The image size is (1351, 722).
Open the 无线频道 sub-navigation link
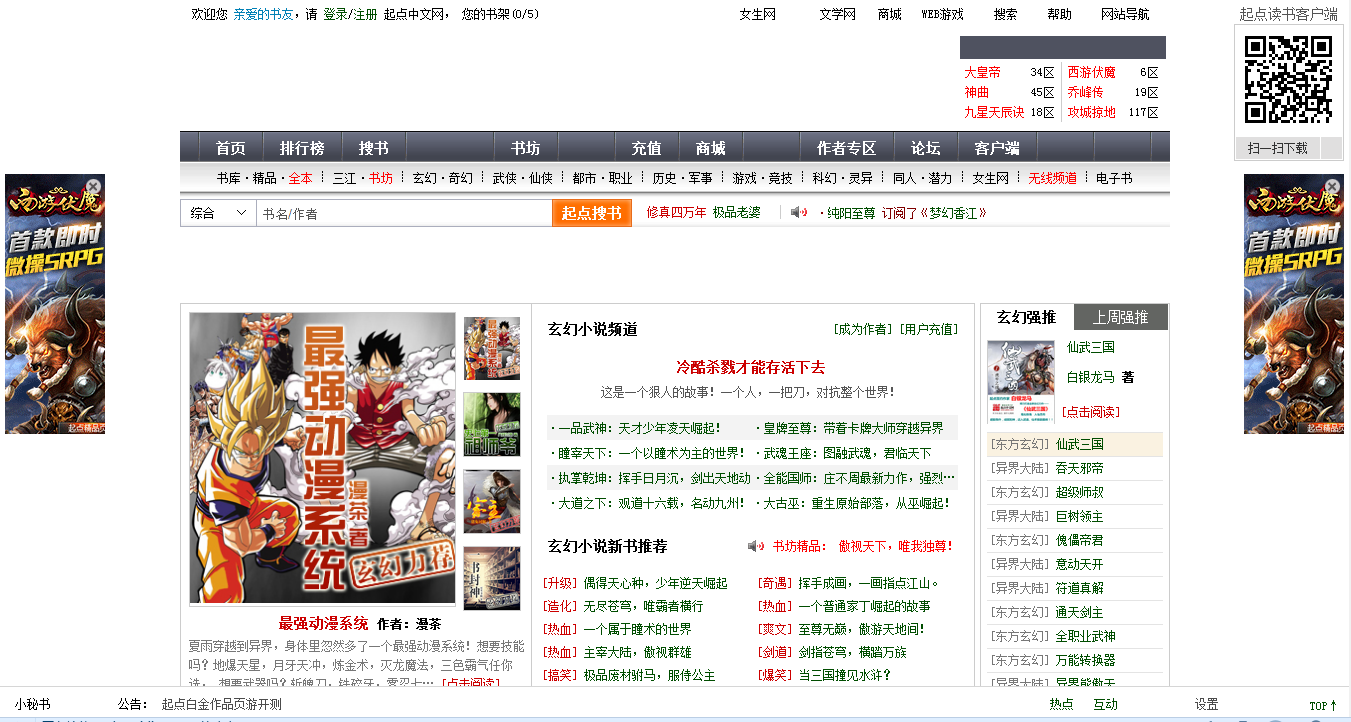pyautogui.click(x=1053, y=178)
